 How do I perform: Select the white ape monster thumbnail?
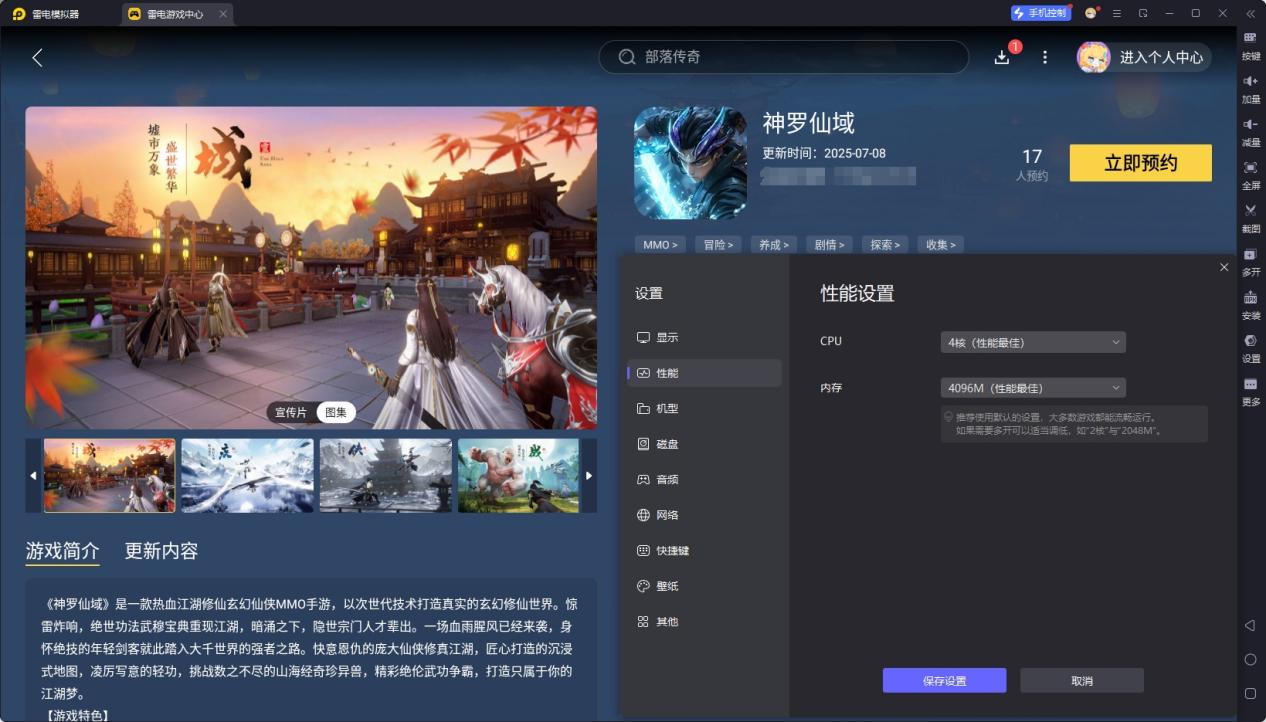coord(518,476)
